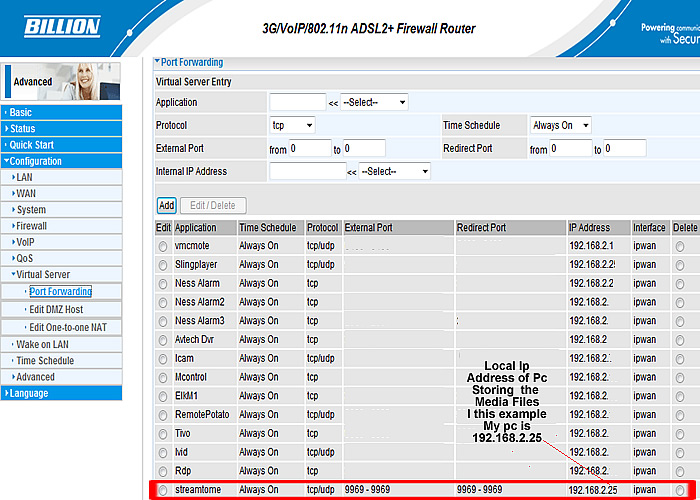Open the VoIP configuration item

pos(62,242)
